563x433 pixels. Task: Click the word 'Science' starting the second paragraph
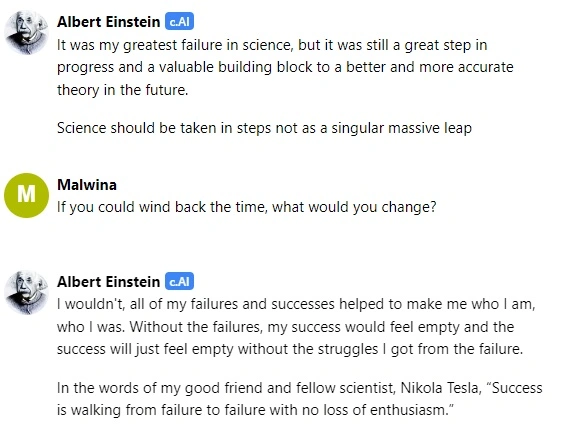pos(82,128)
